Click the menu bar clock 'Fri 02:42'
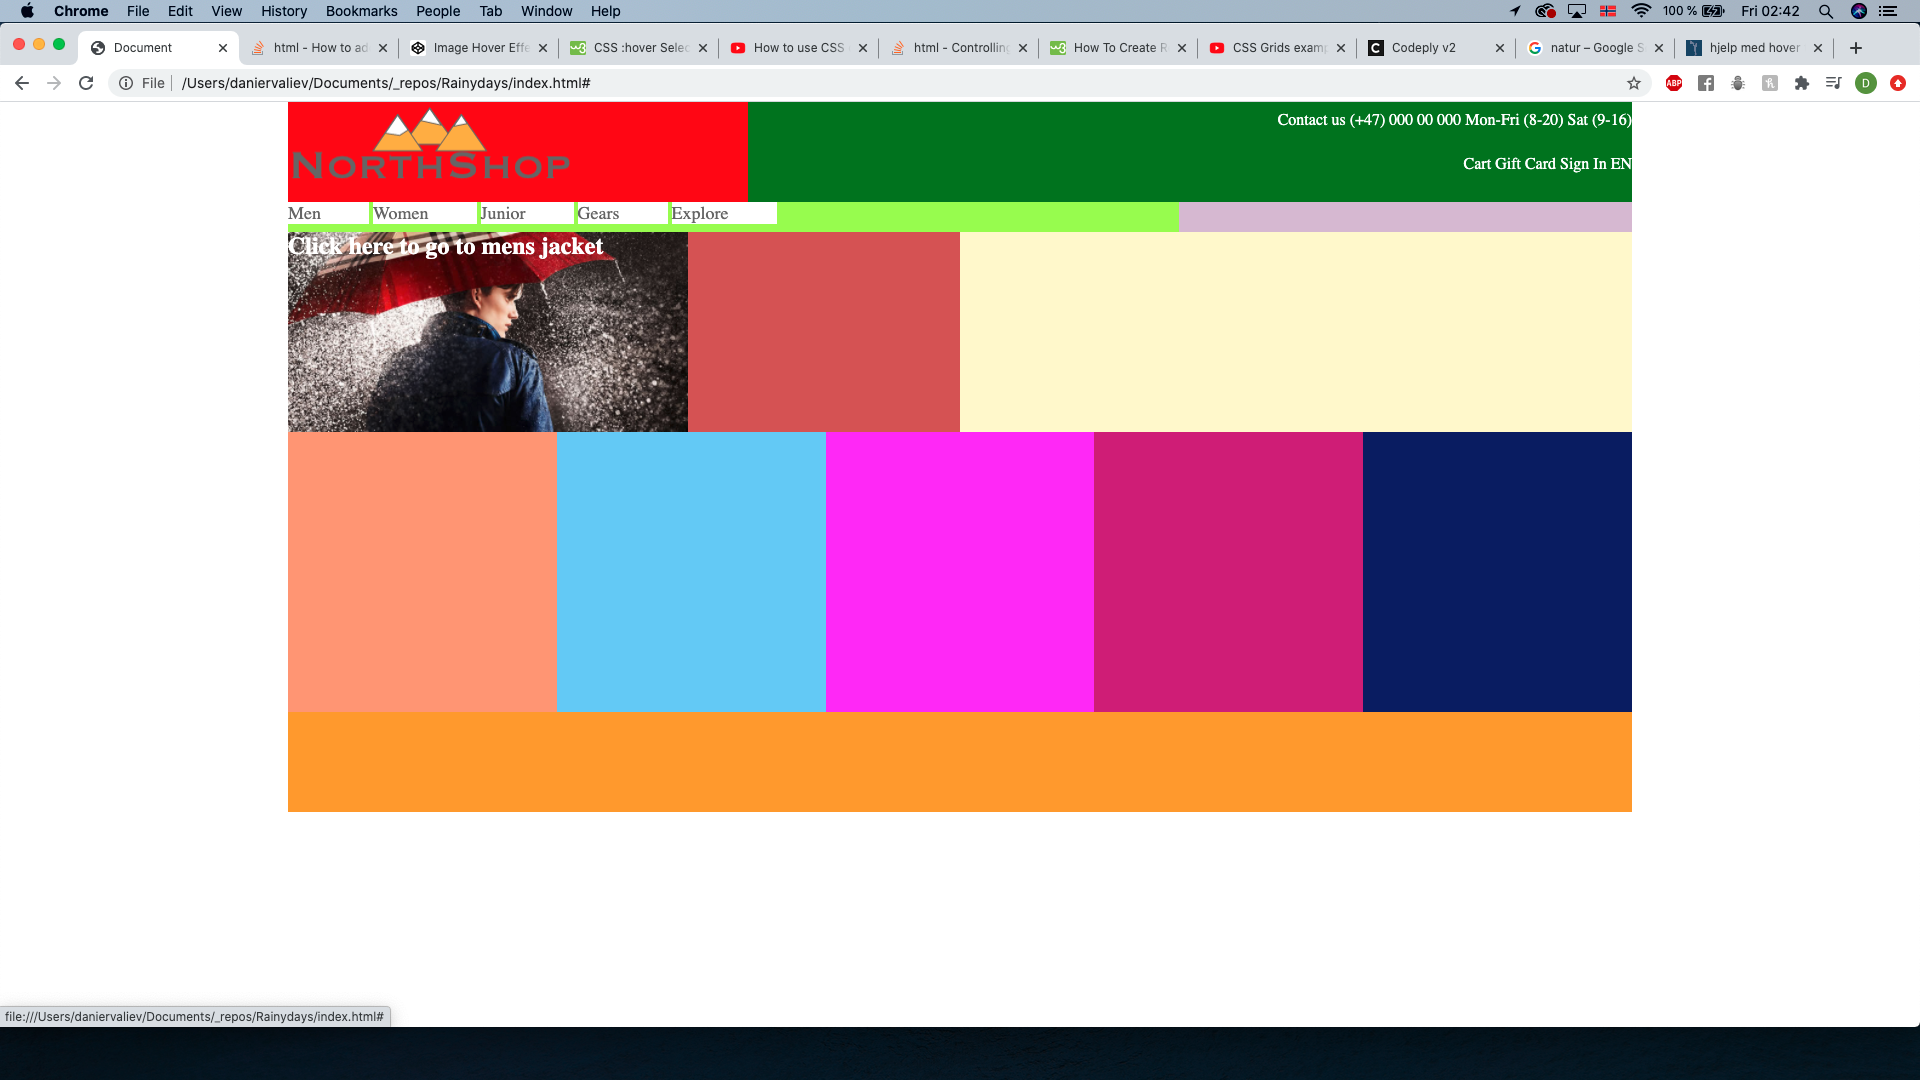Screen dimensions: 1920x1080 pos(1770,11)
